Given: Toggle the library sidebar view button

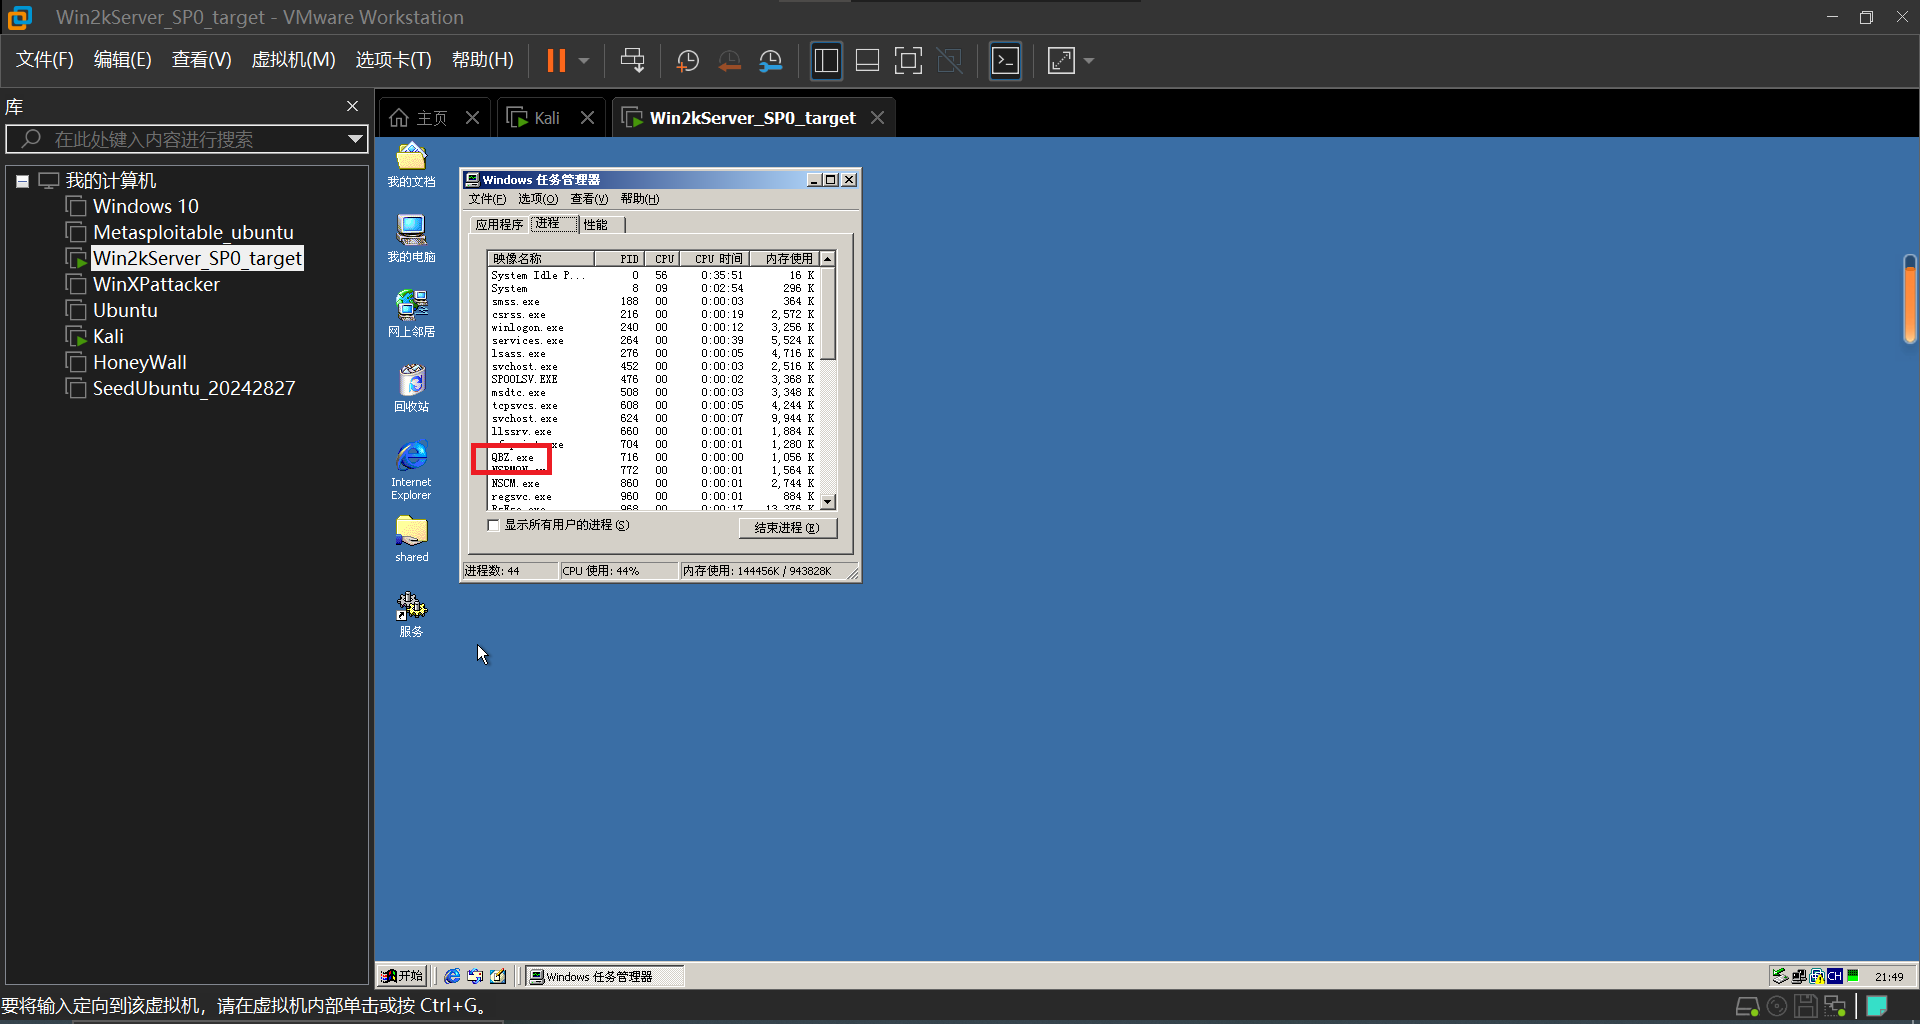Looking at the screenshot, I should pos(826,61).
